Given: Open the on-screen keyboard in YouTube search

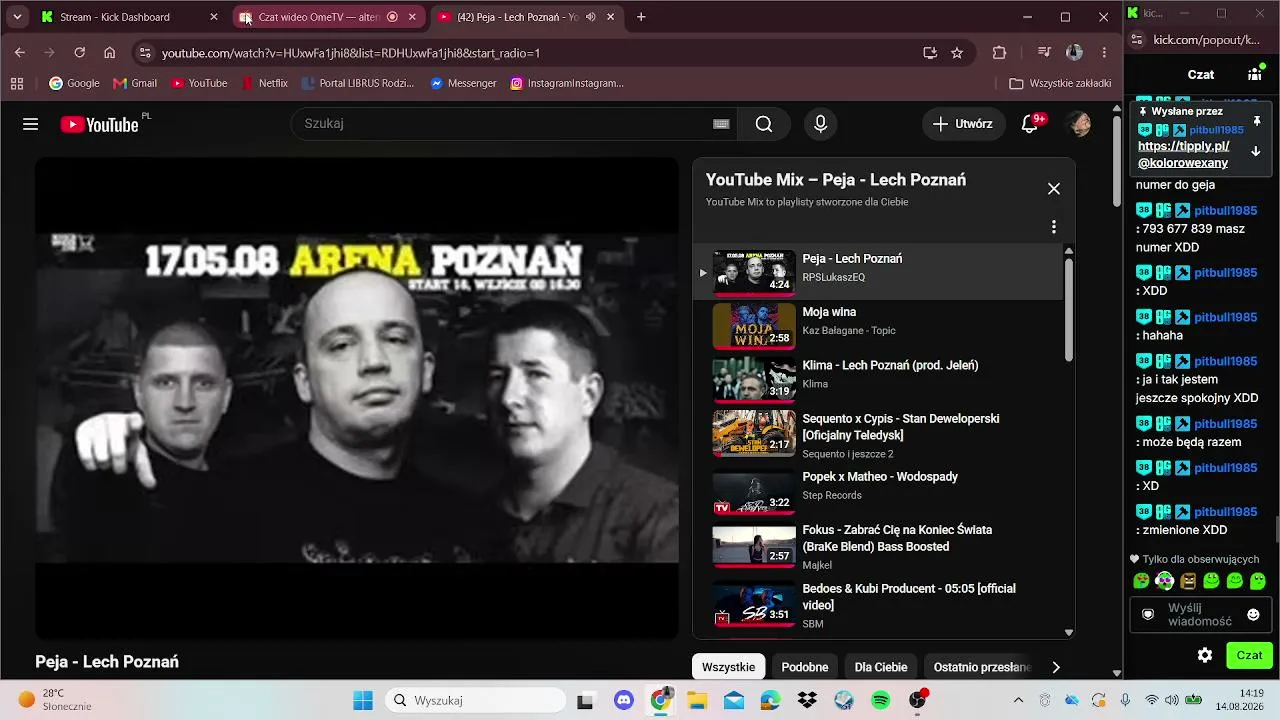Looking at the screenshot, I should tap(721, 124).
